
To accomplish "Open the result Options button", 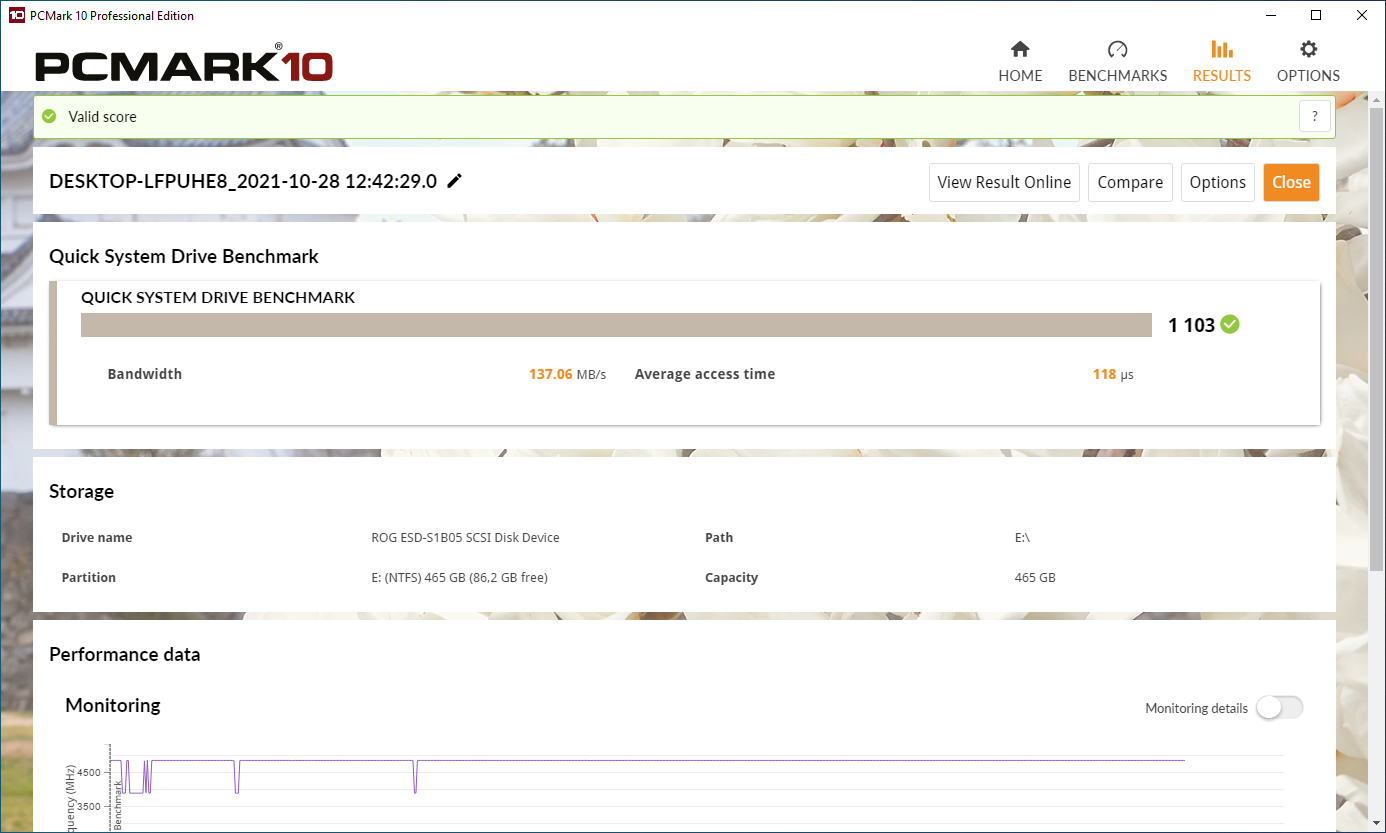I will coord(1218,182).
